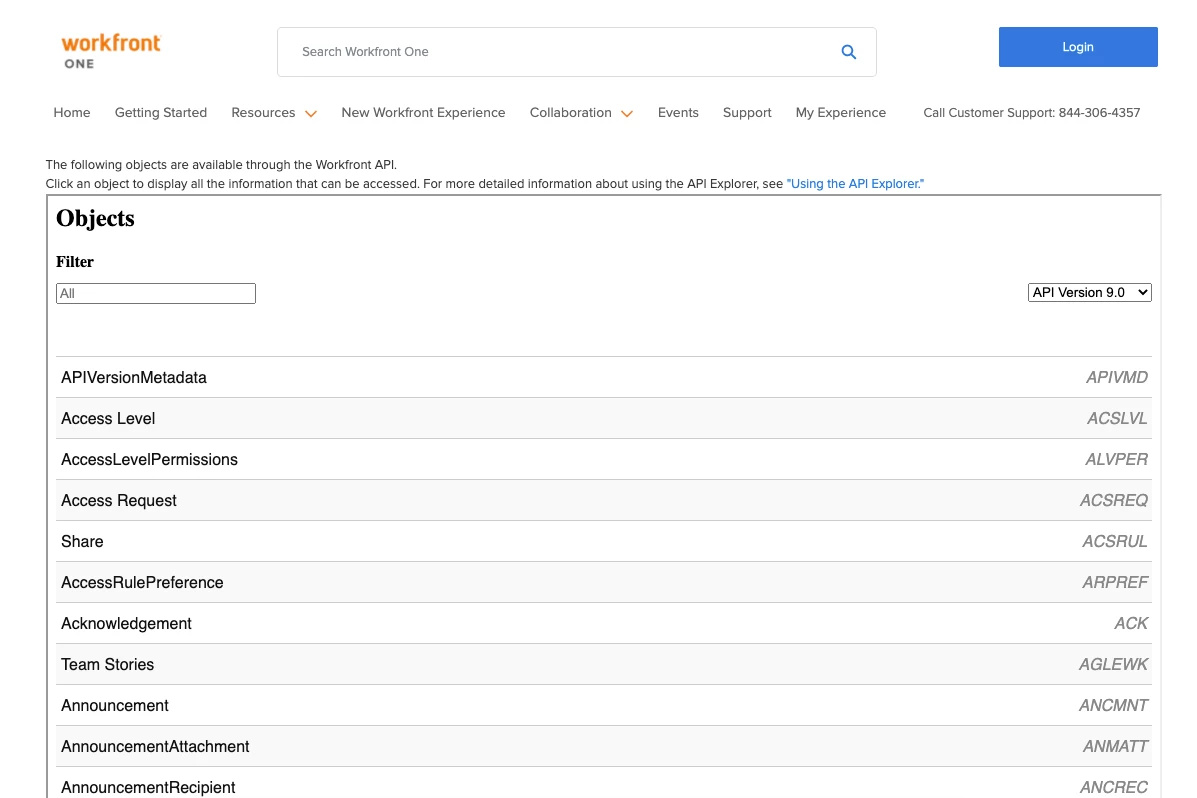Click the blue Login button
1197x798 pixels.
(x=1078, y=47)
